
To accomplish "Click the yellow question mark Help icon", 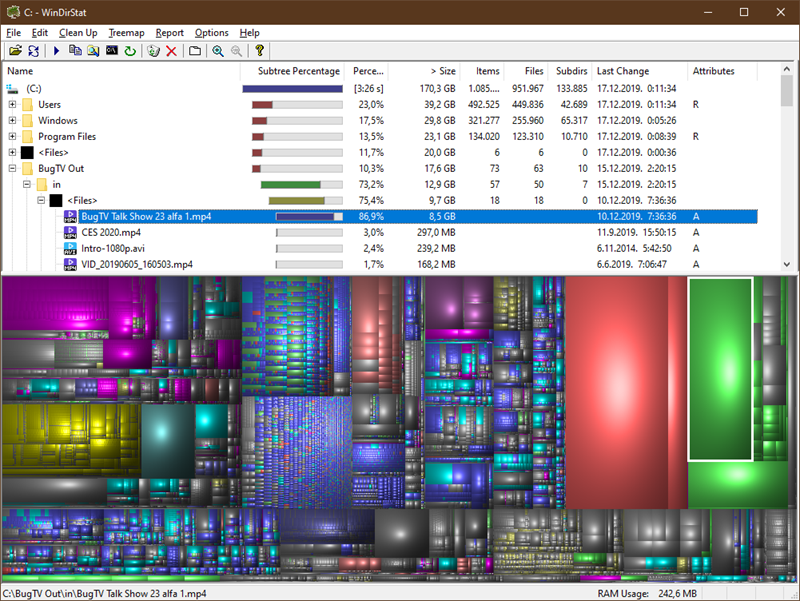I will (259, 51).
